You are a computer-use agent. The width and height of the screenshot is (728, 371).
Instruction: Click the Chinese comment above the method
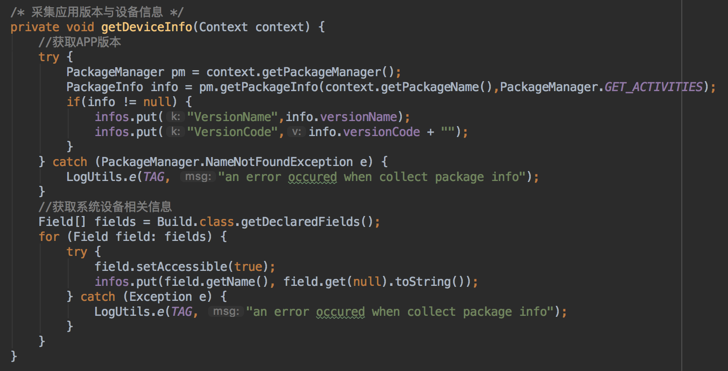(x=97, y=12)
